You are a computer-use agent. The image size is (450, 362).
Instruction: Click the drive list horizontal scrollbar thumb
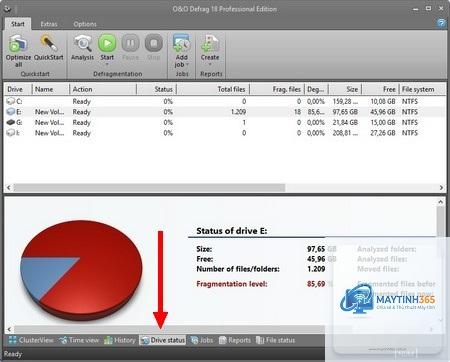coord(149,188)
